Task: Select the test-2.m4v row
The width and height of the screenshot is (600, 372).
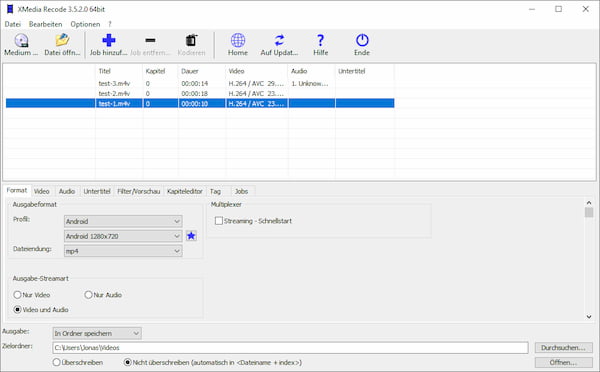Action: 200,93
